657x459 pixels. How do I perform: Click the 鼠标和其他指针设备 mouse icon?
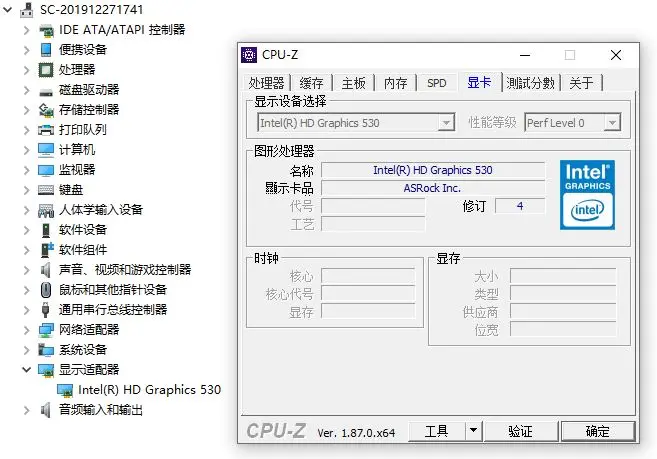46,290
